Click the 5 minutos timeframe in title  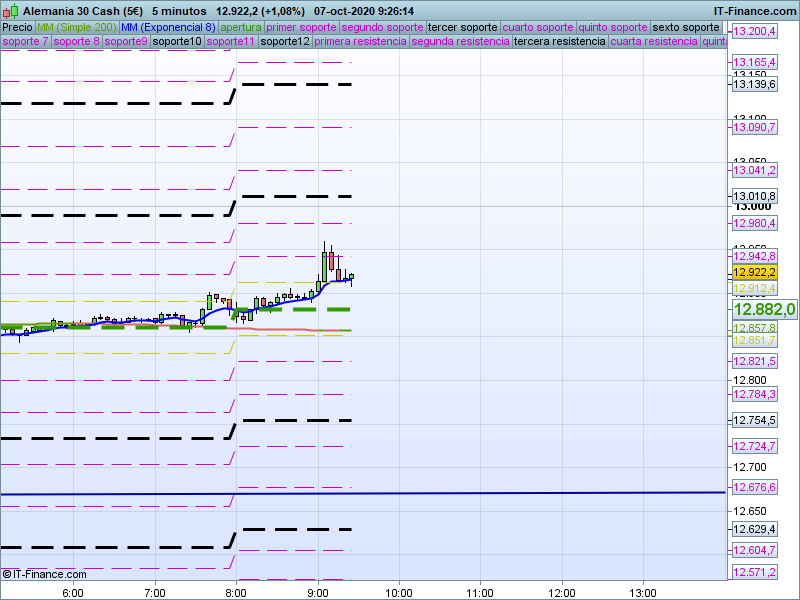point(179,11)
